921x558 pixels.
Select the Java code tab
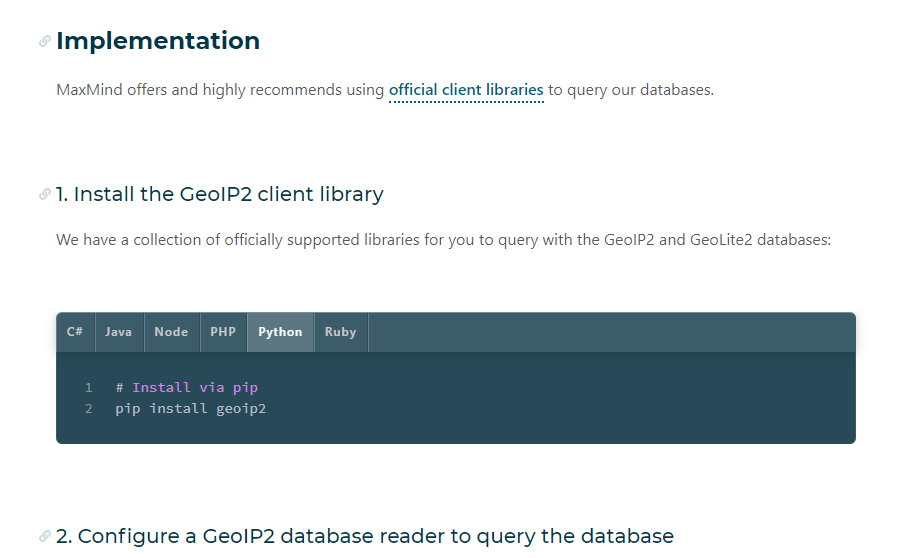pyautogui.click(x=118, y=332)
